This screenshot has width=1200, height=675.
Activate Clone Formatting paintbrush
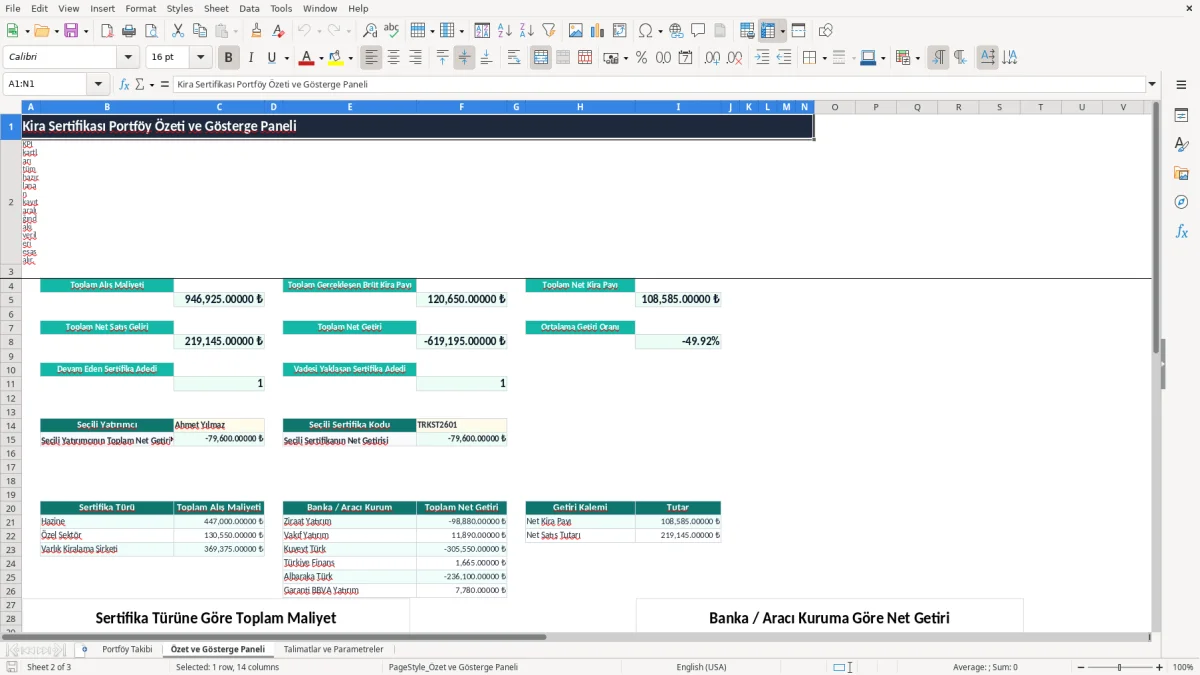tap(257, 31)
